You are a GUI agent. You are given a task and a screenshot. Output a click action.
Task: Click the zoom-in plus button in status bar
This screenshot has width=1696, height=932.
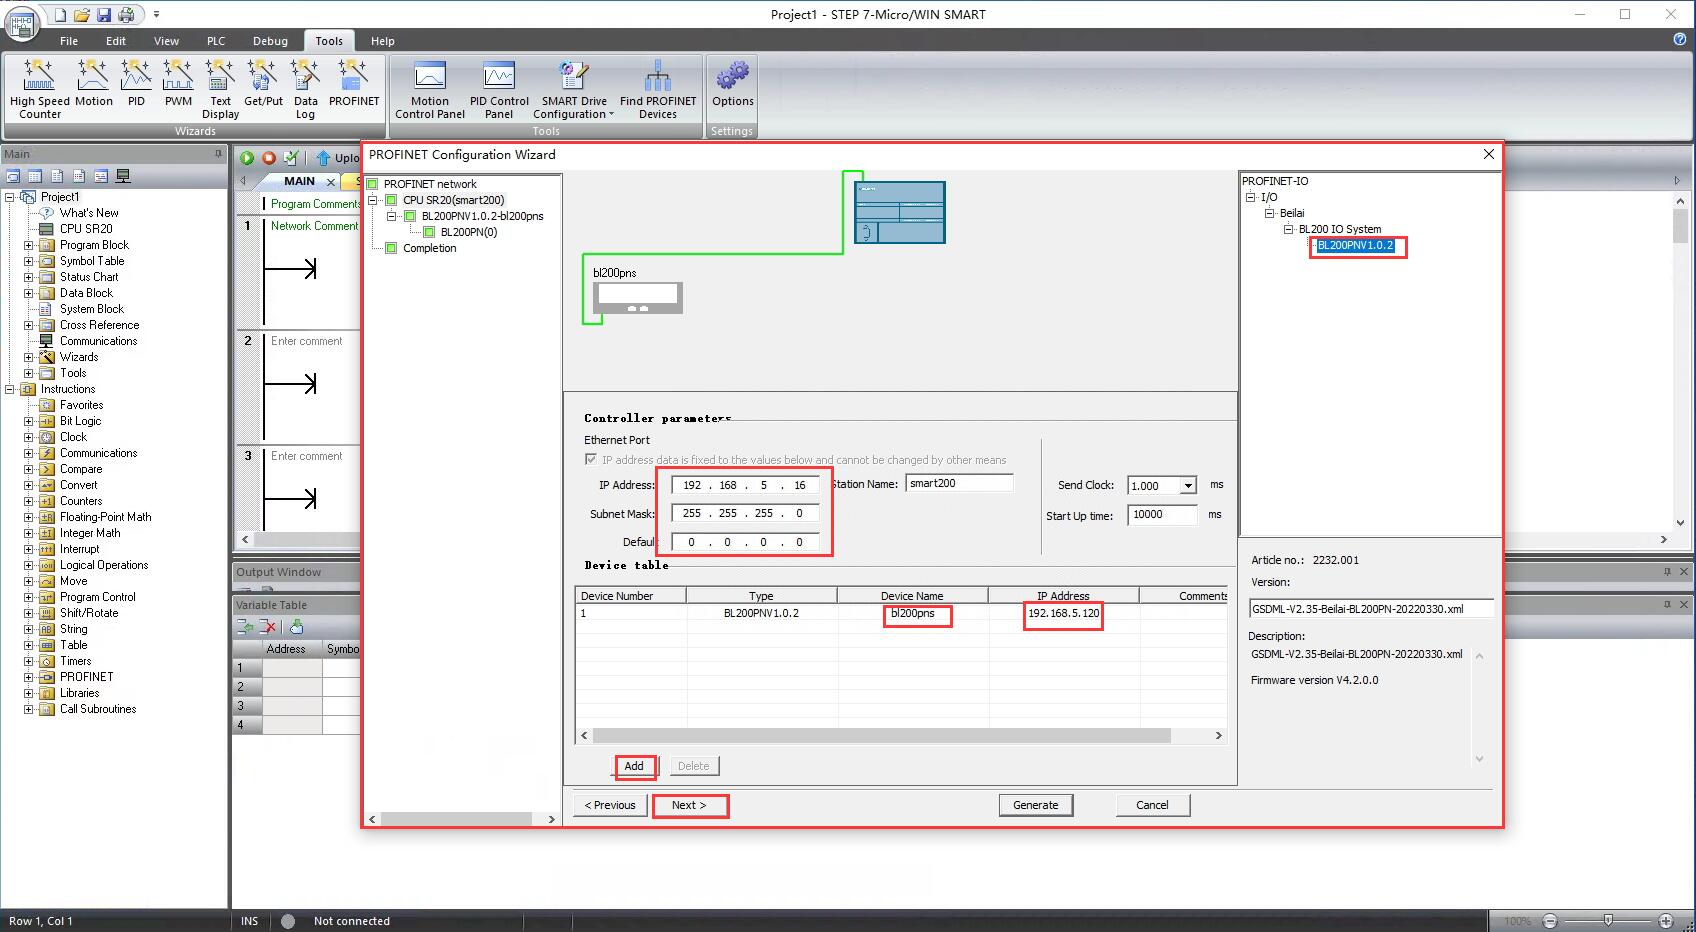[x=1666, y=920]
